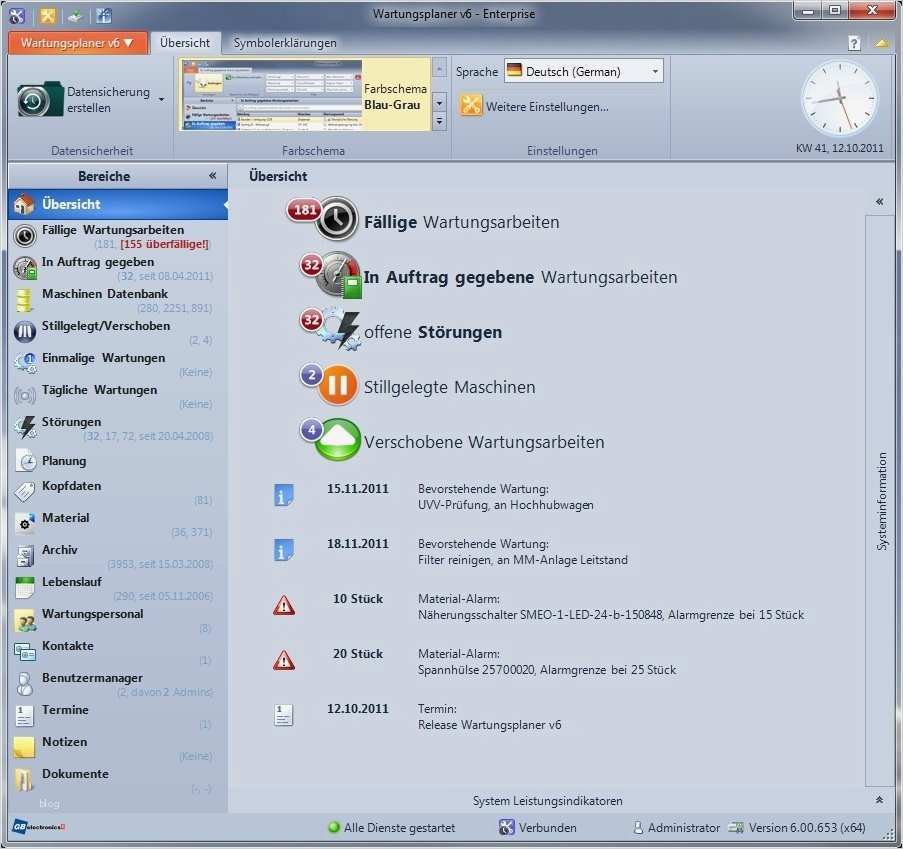
Task: Open Einmalige Wartungen sidebar icon
Action: pyautogui.click(x=25, y=363)
